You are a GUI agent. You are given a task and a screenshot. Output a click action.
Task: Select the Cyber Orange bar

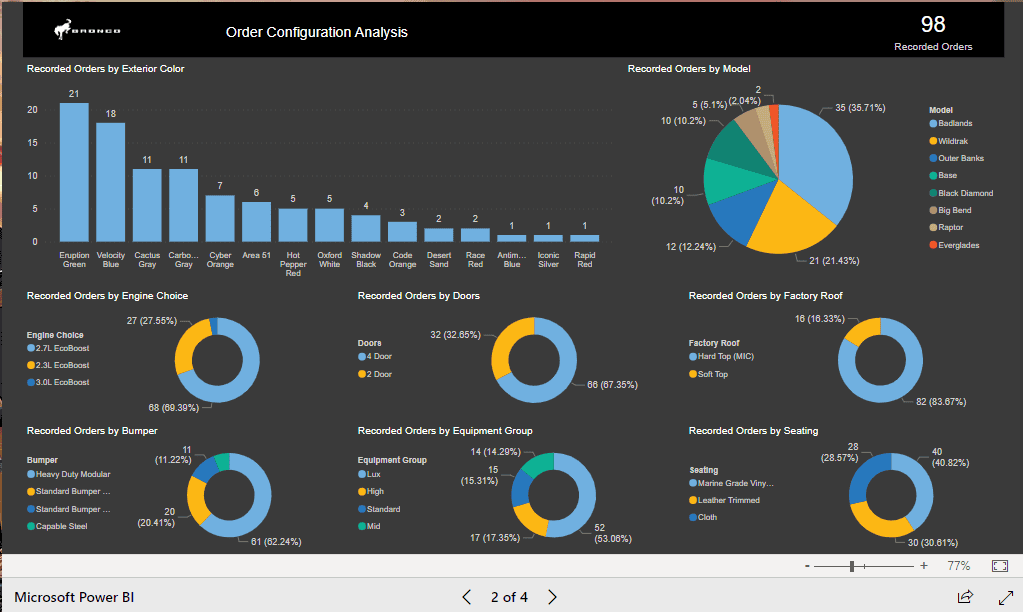pos(220,219)
